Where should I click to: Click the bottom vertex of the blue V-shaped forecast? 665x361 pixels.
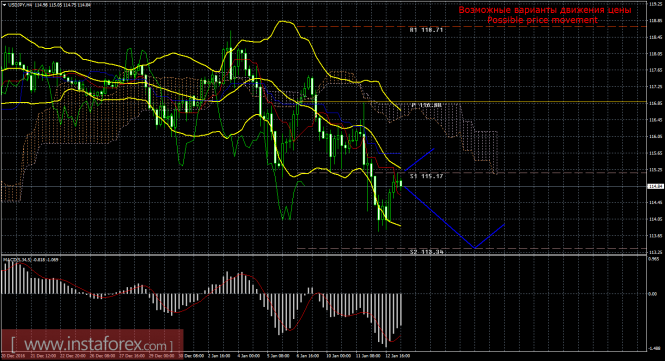[x=475, y=248]
